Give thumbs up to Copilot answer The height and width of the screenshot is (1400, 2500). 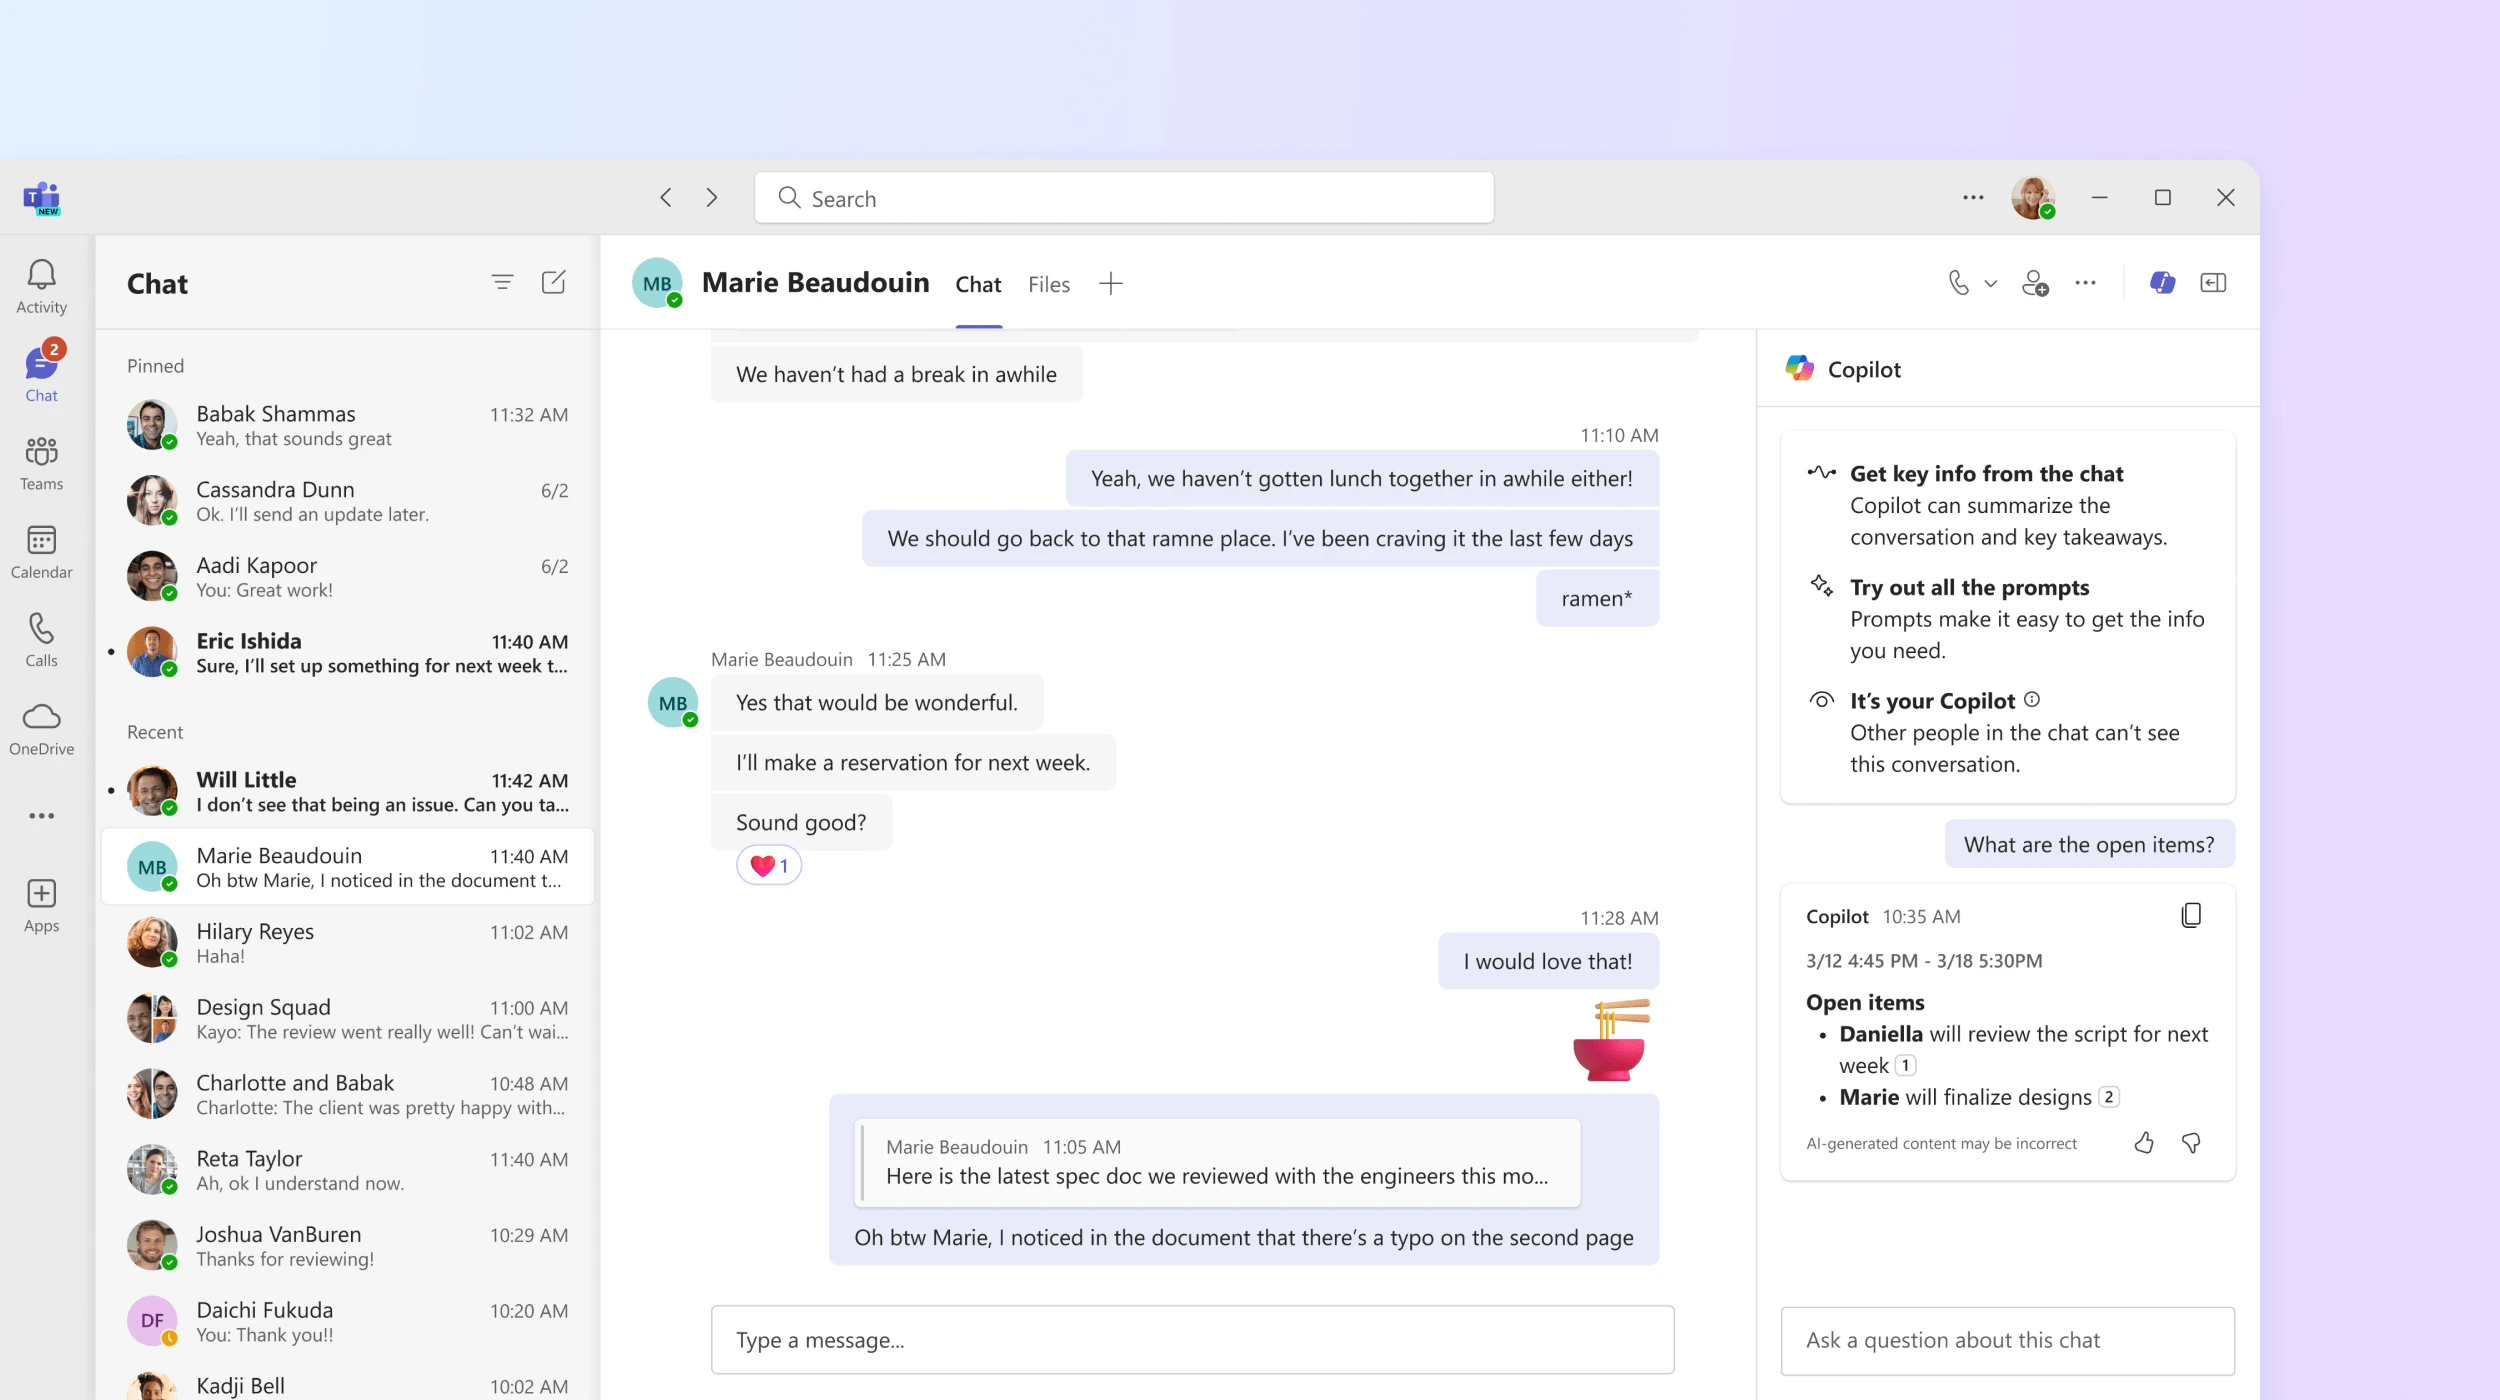coord(2144,1143)
